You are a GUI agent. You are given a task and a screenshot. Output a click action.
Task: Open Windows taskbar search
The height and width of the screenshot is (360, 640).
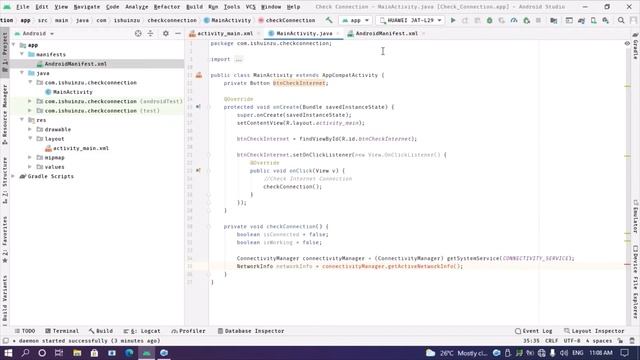click(25, 353)
